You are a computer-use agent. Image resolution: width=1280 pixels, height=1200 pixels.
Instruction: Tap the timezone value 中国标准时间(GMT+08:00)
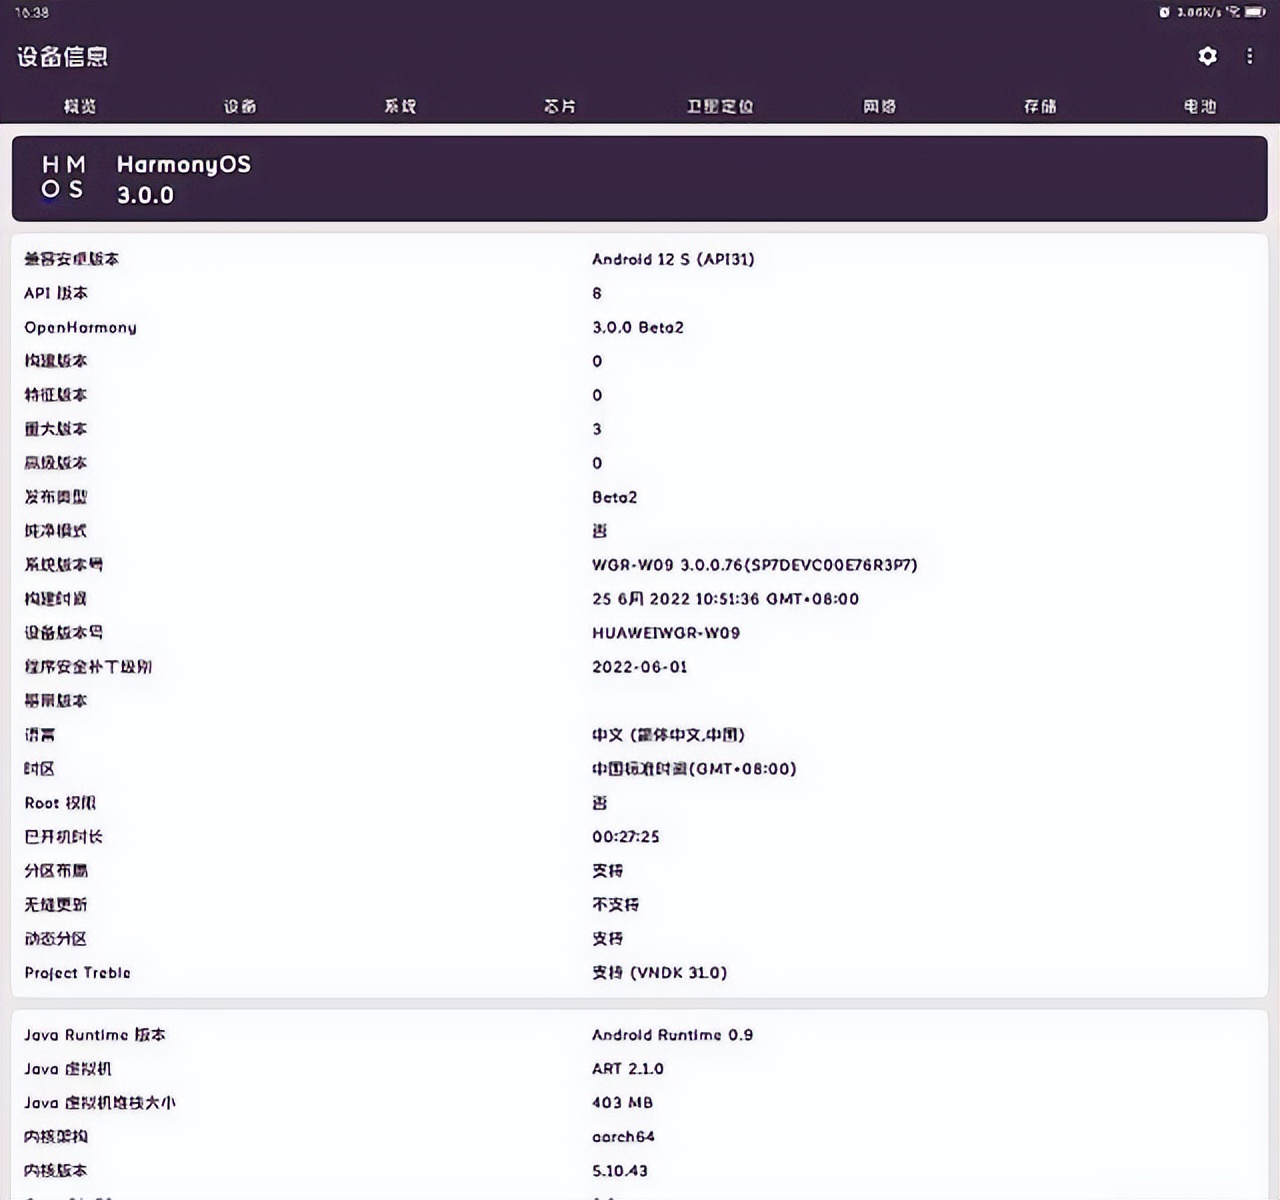694,769
